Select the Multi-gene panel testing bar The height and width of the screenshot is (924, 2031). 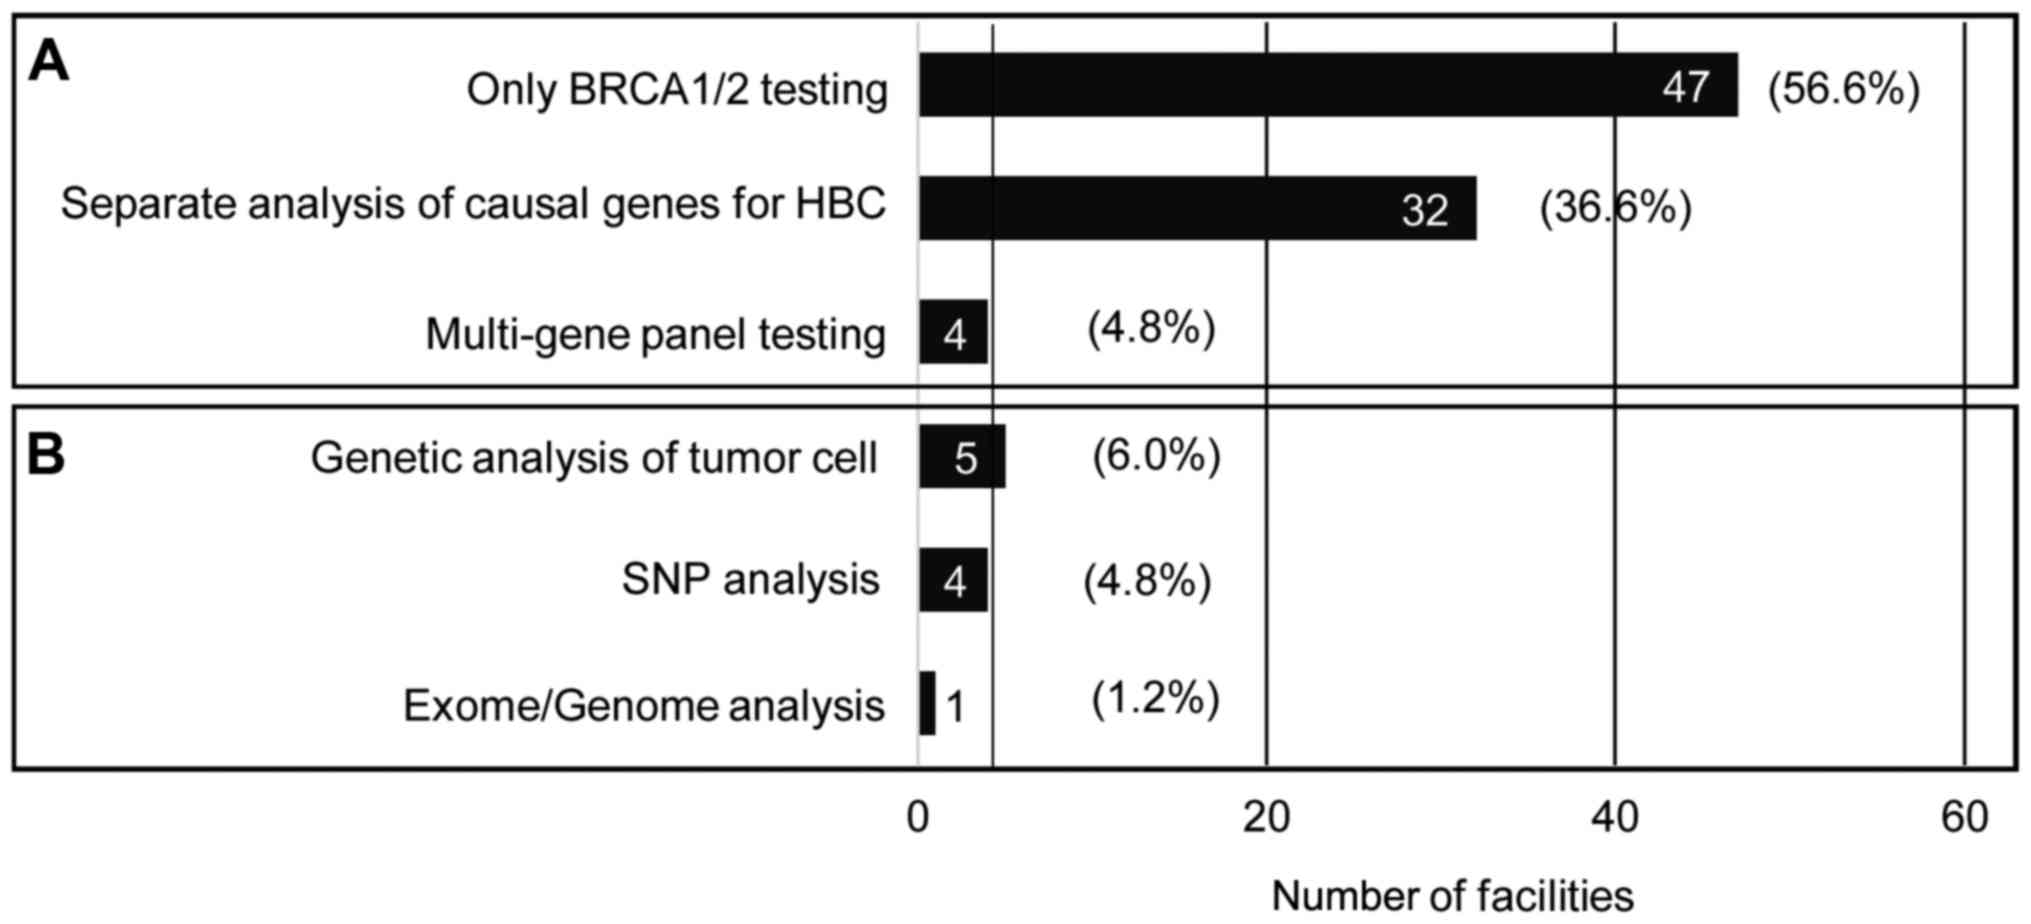[953, 332]
